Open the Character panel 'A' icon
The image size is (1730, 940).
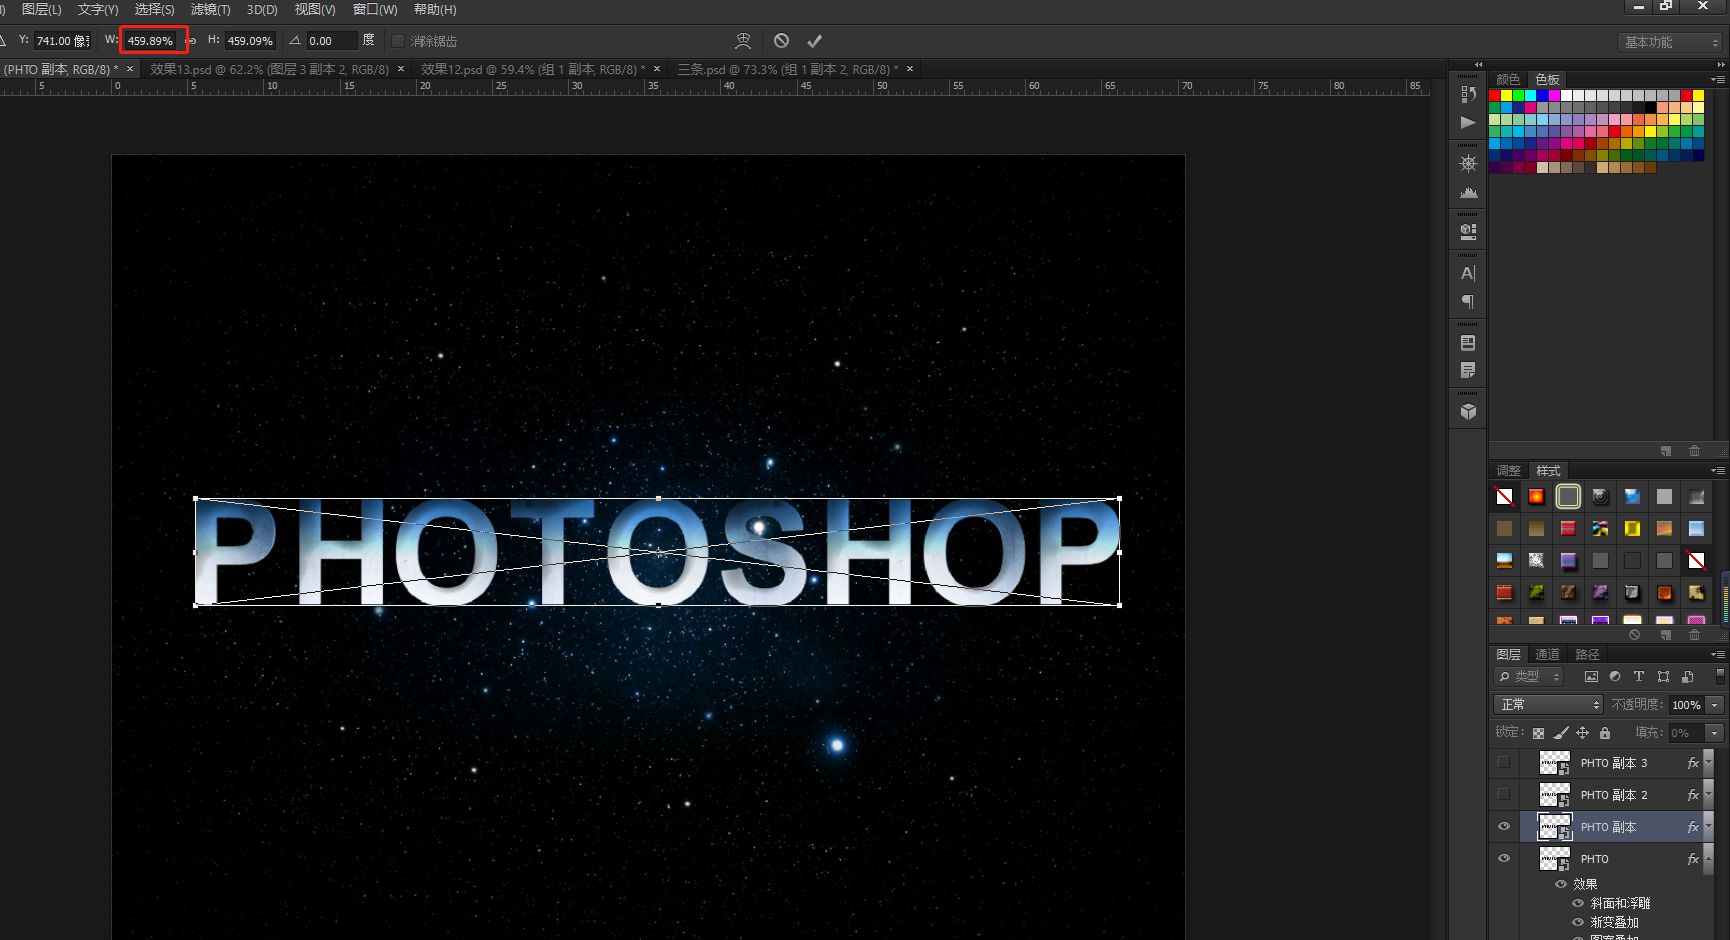tap(1468, 273)
